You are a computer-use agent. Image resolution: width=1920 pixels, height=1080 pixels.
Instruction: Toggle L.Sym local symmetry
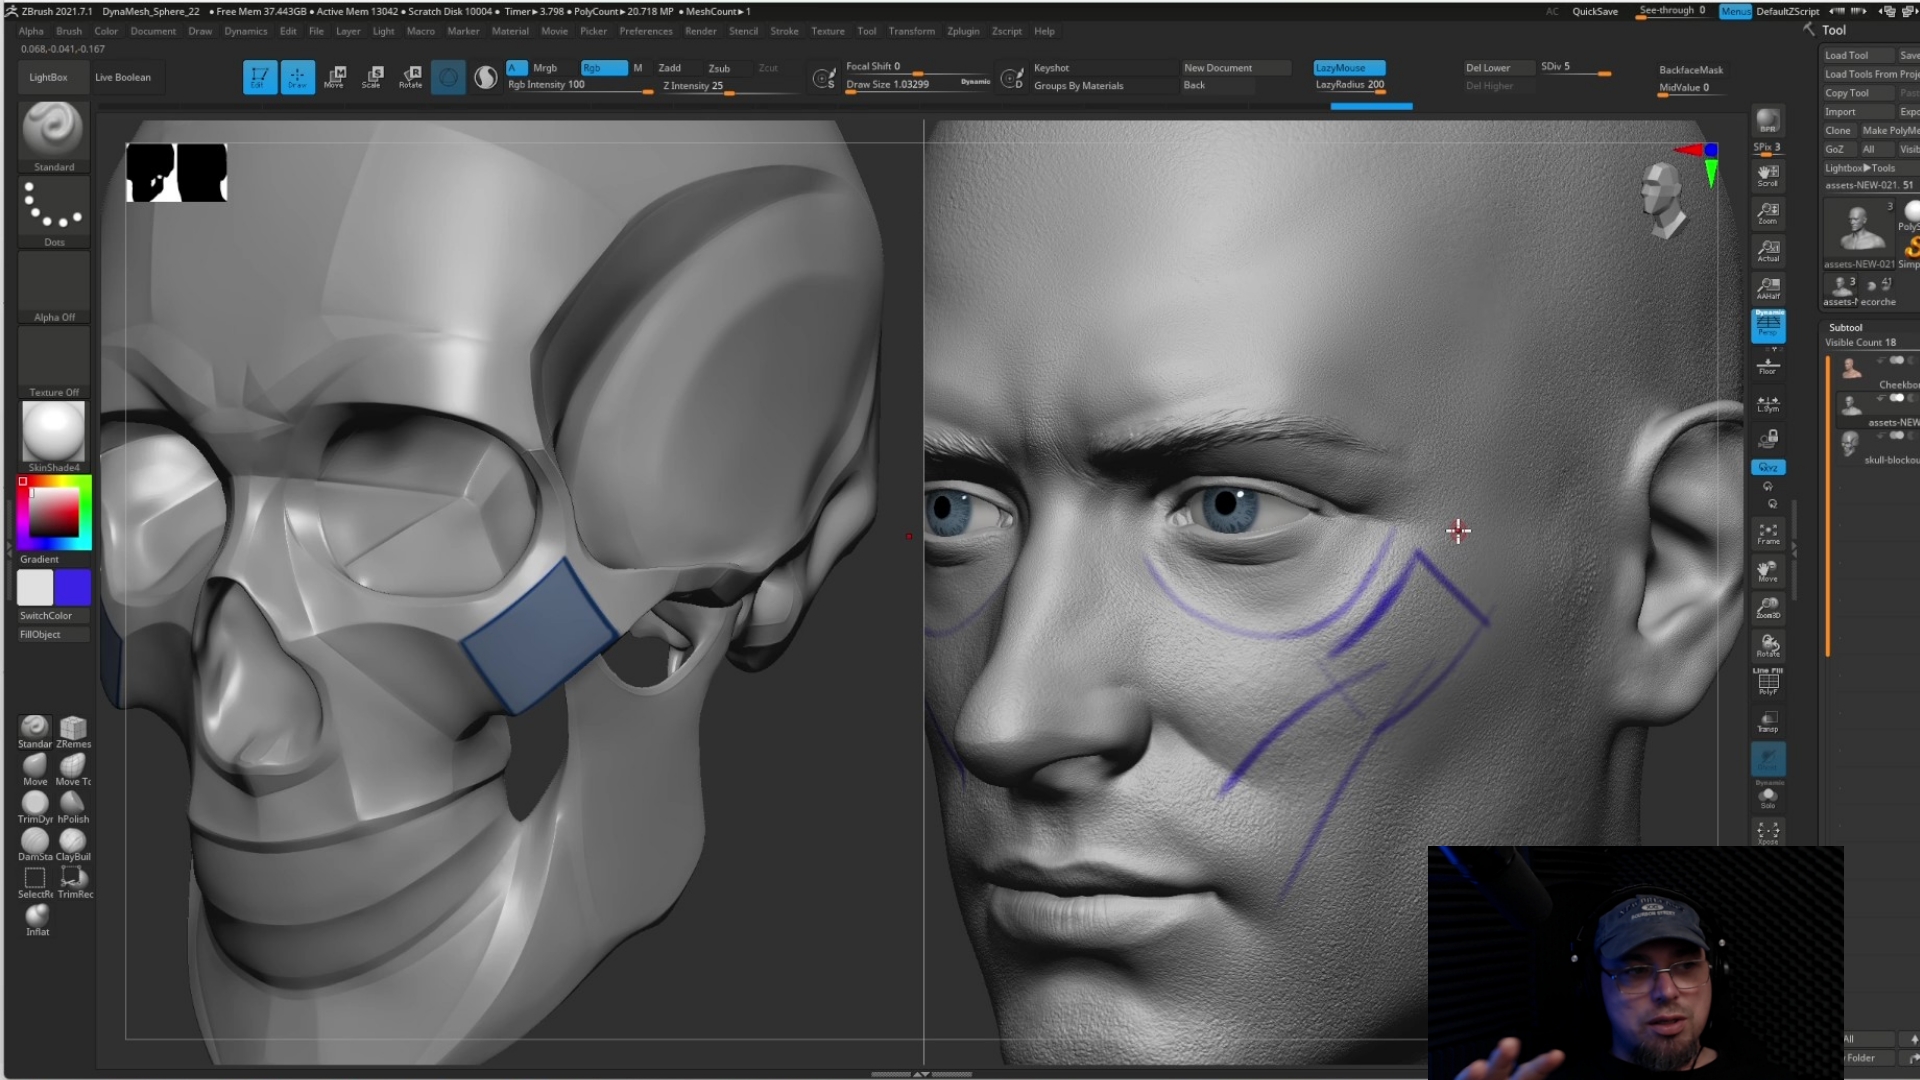coord(1768,404)
